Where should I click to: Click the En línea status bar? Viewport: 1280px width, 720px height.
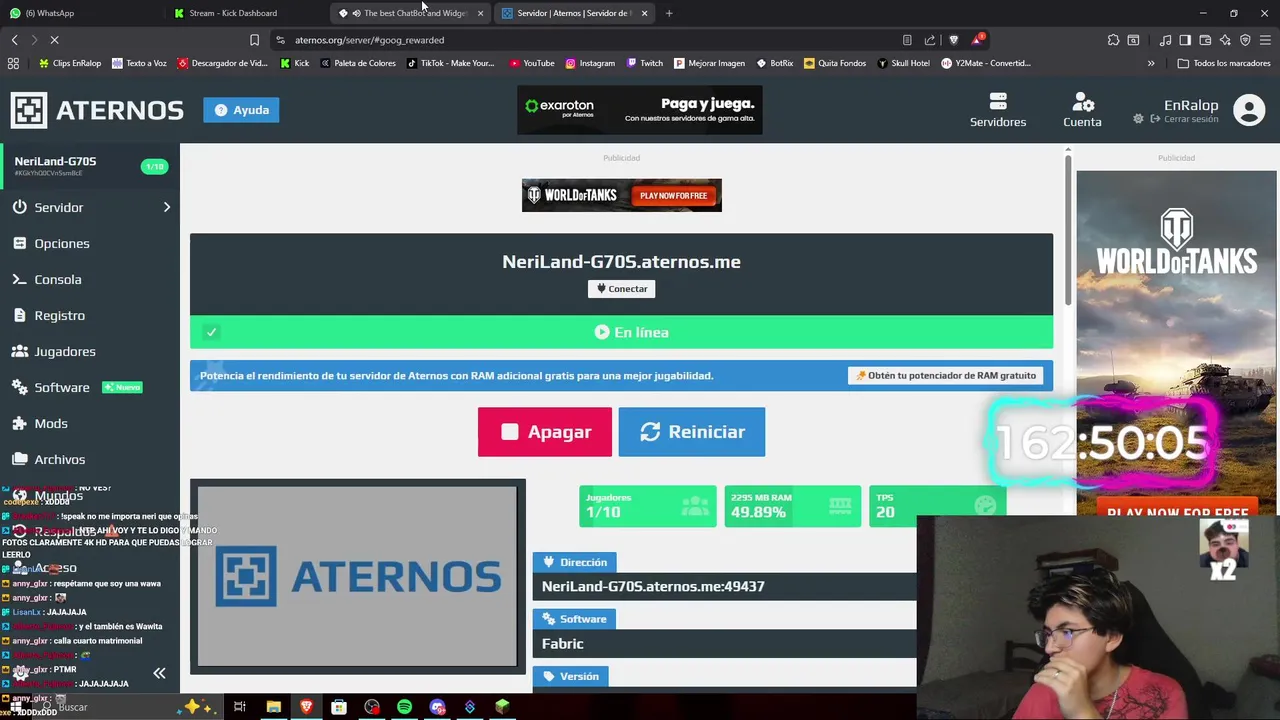[x=622, y=332]
